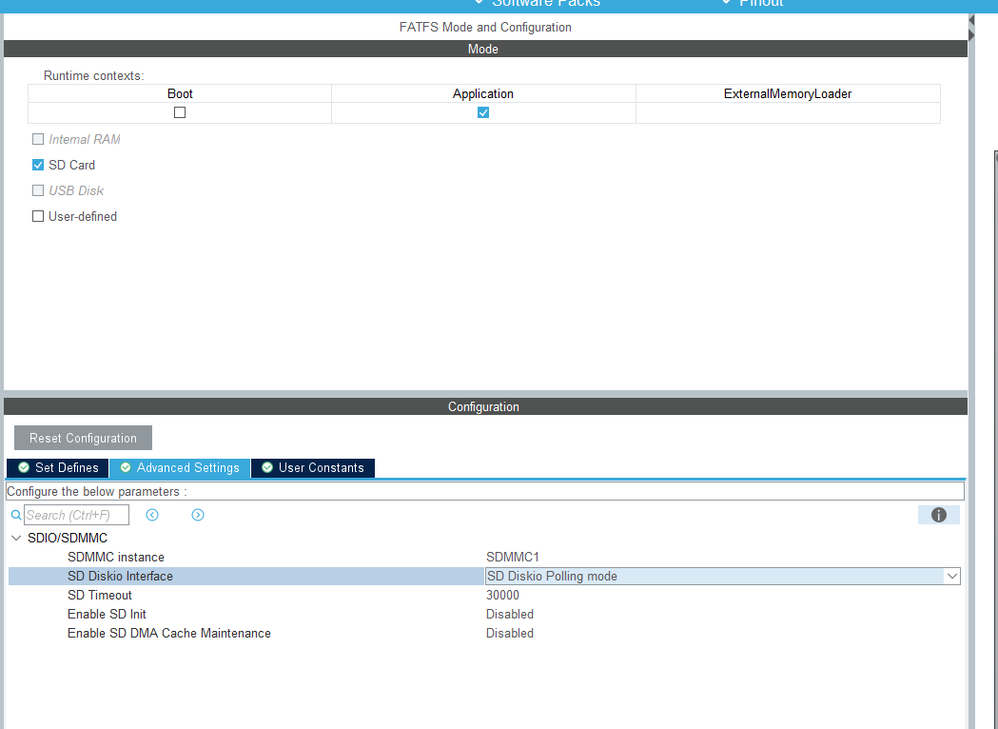The width and height of the screenshot is (998, 729).
Task: Click Disabled value for DMA Cache Maintenance
Action: (510, 633)
